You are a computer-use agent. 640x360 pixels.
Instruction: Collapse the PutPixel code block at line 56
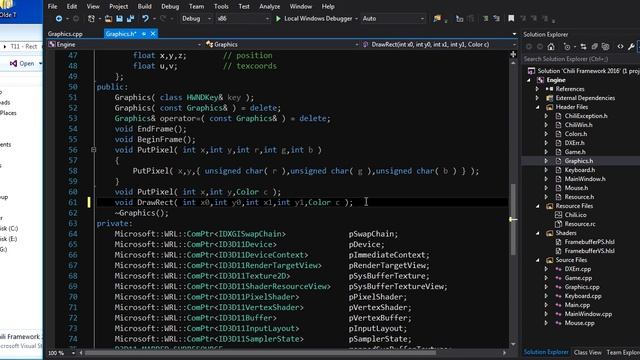(93, 150)
